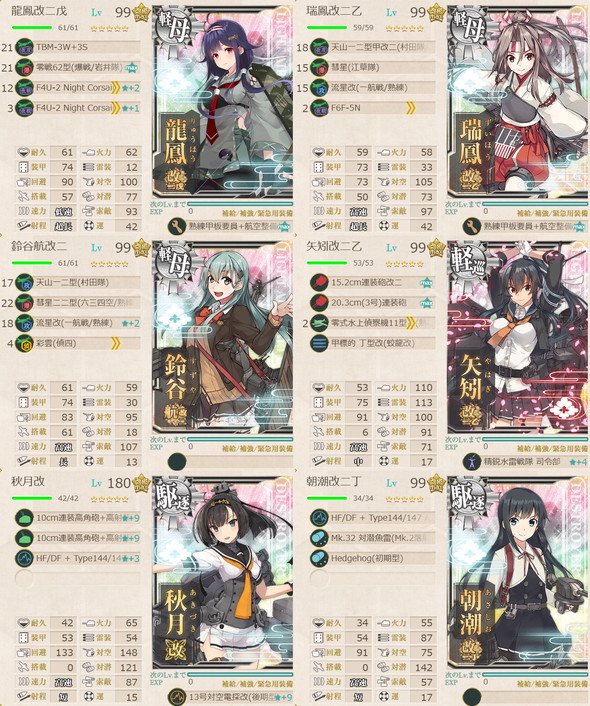Click 矢矧改二乙's green HP bar
The height and width of the screenshot is (706, 590).
point(327,263)
